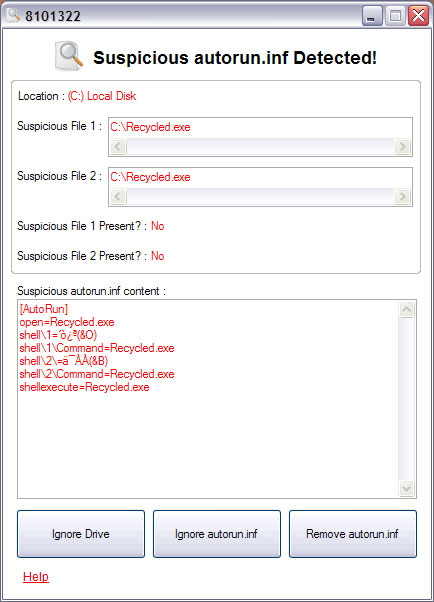Image resolution: width=434 pixels, height=602 pixels.
Task: Close the 8101322 window
Action: click(x=418, y=16)
